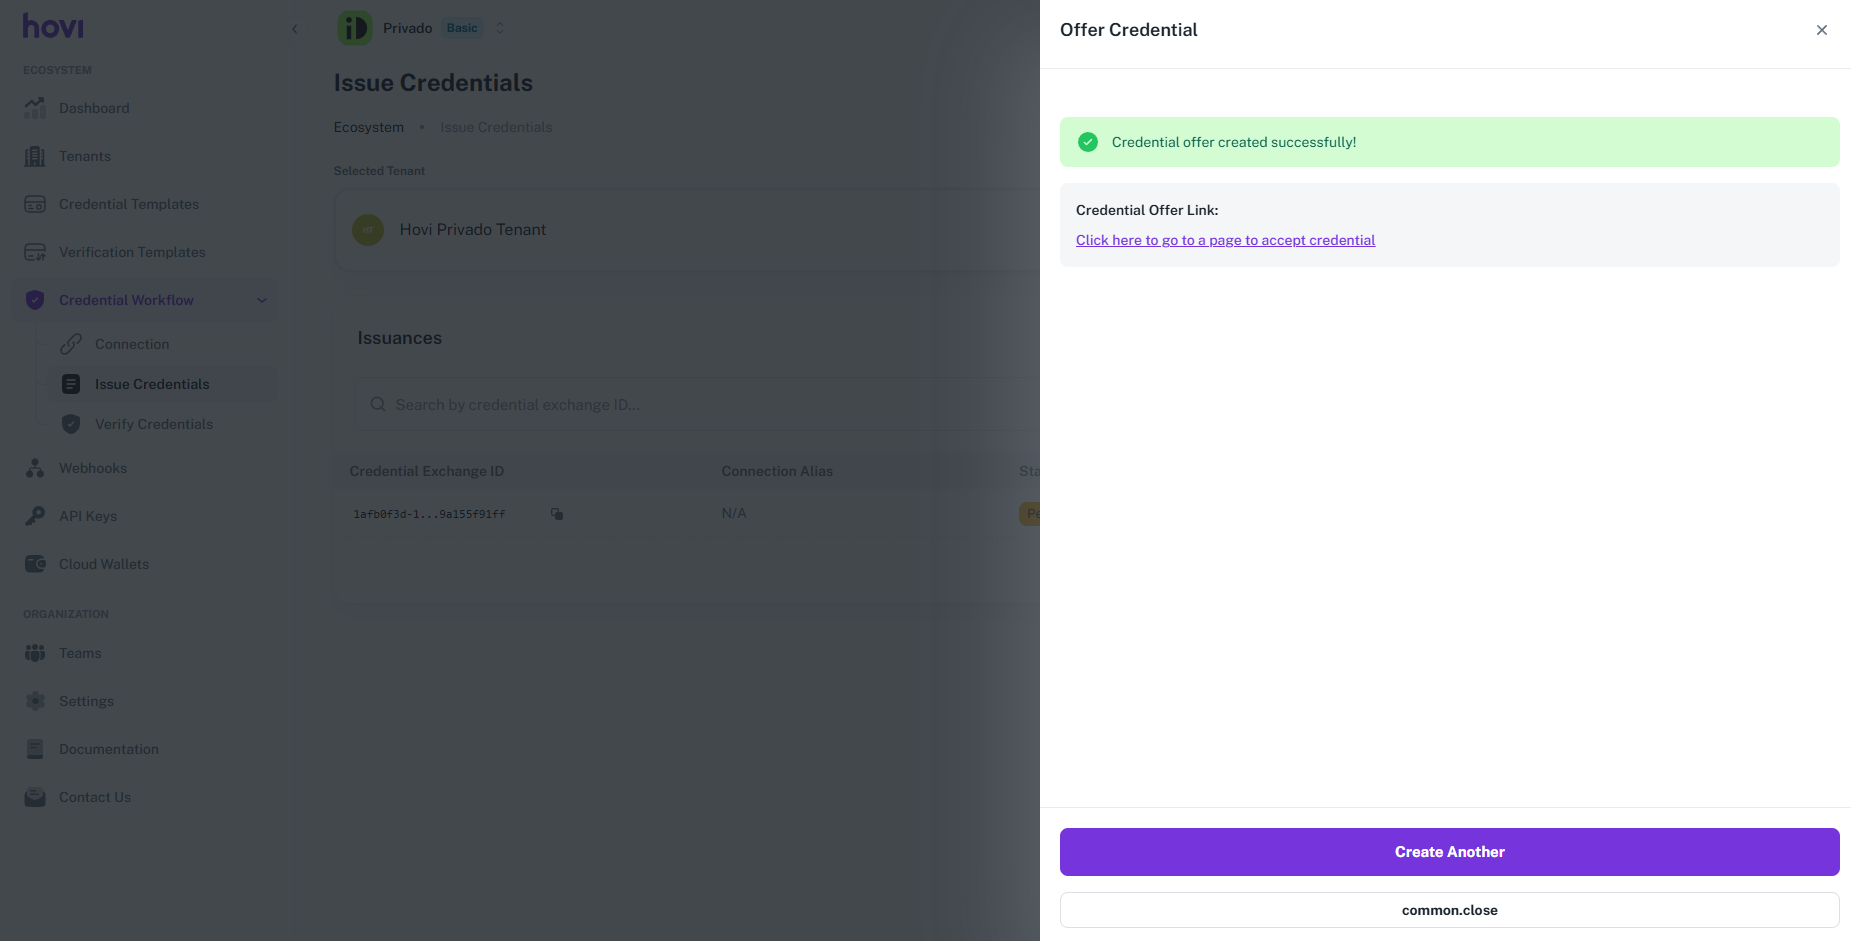Go to Verification Templates page
This screenshot has height=941, width=1851.
click(132, 252)
